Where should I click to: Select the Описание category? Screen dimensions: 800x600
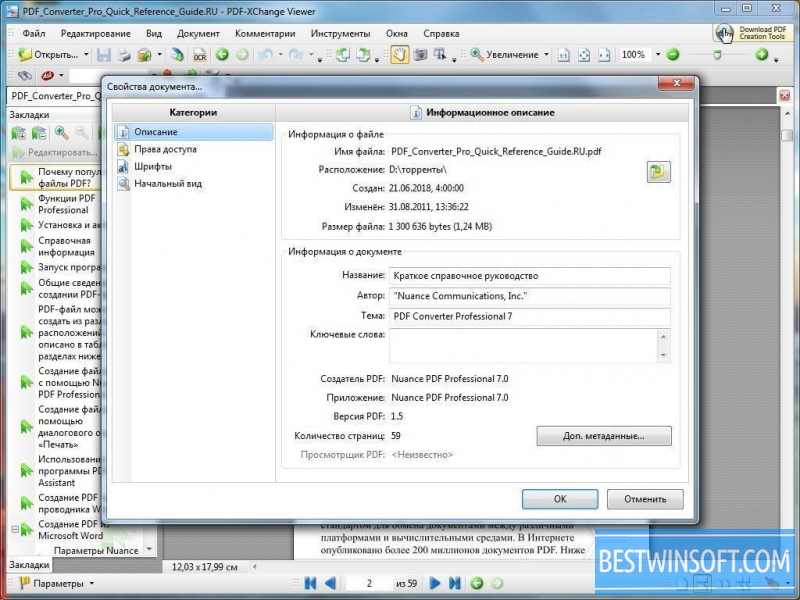[x=194, y=132]
